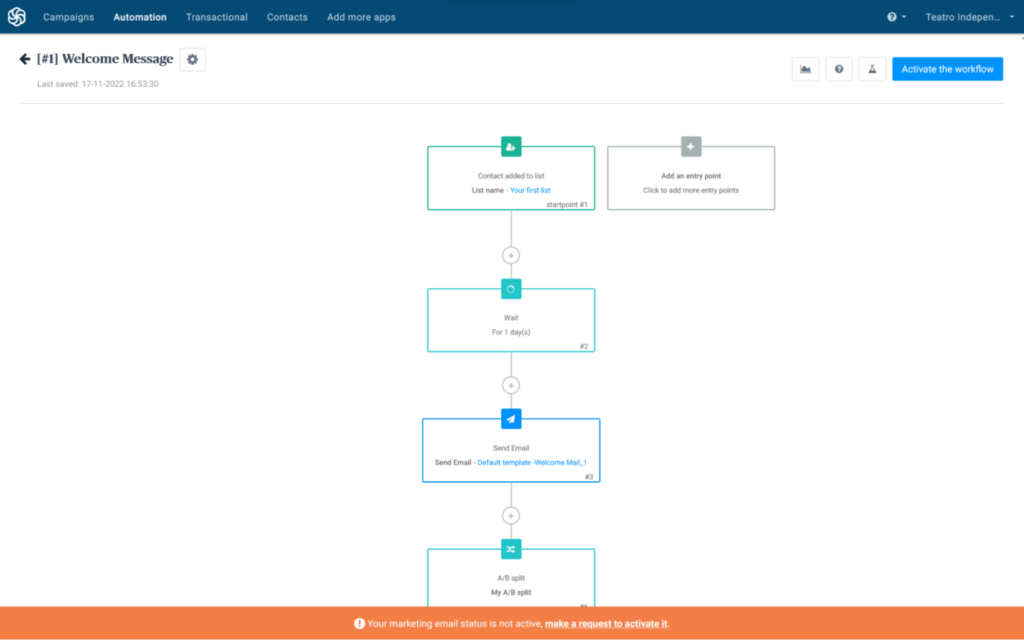Click the Wait step clock icon

tap(511, 288)
